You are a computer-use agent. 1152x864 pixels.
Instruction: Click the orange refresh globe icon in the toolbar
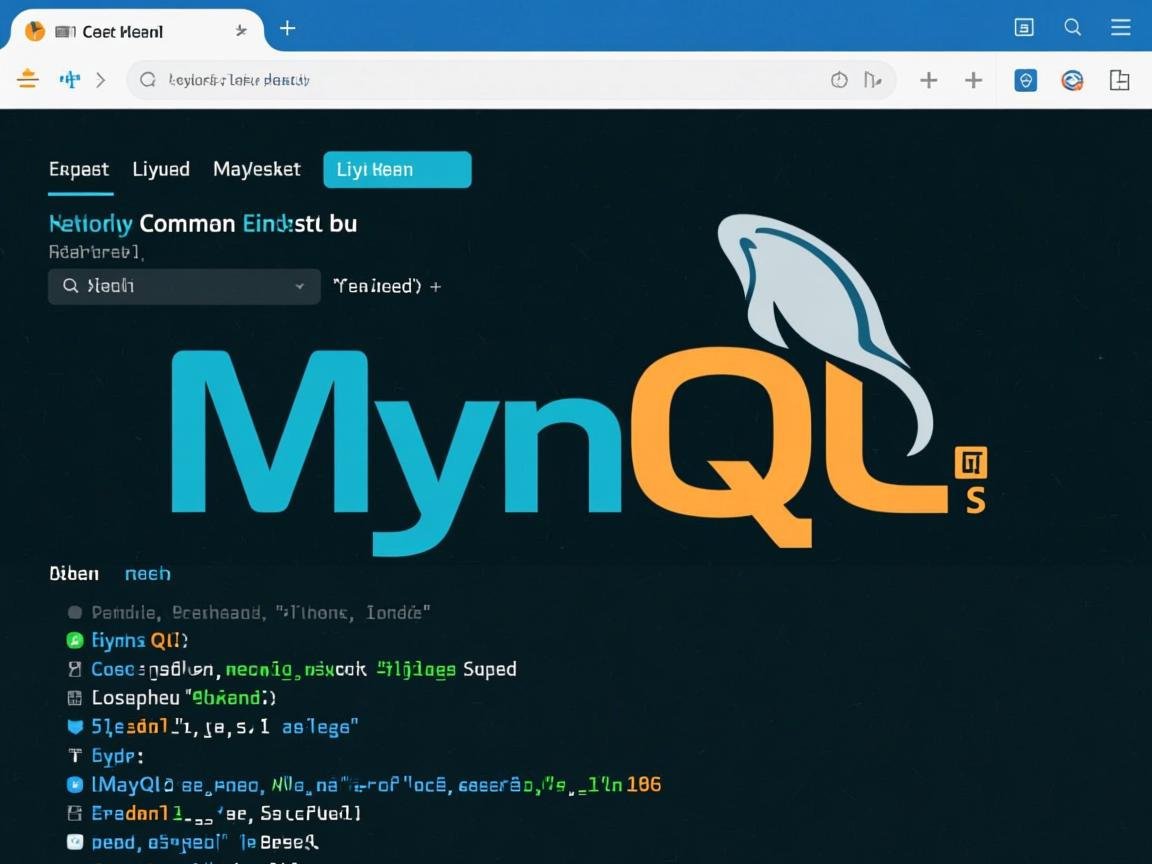tap(1072, 80)
